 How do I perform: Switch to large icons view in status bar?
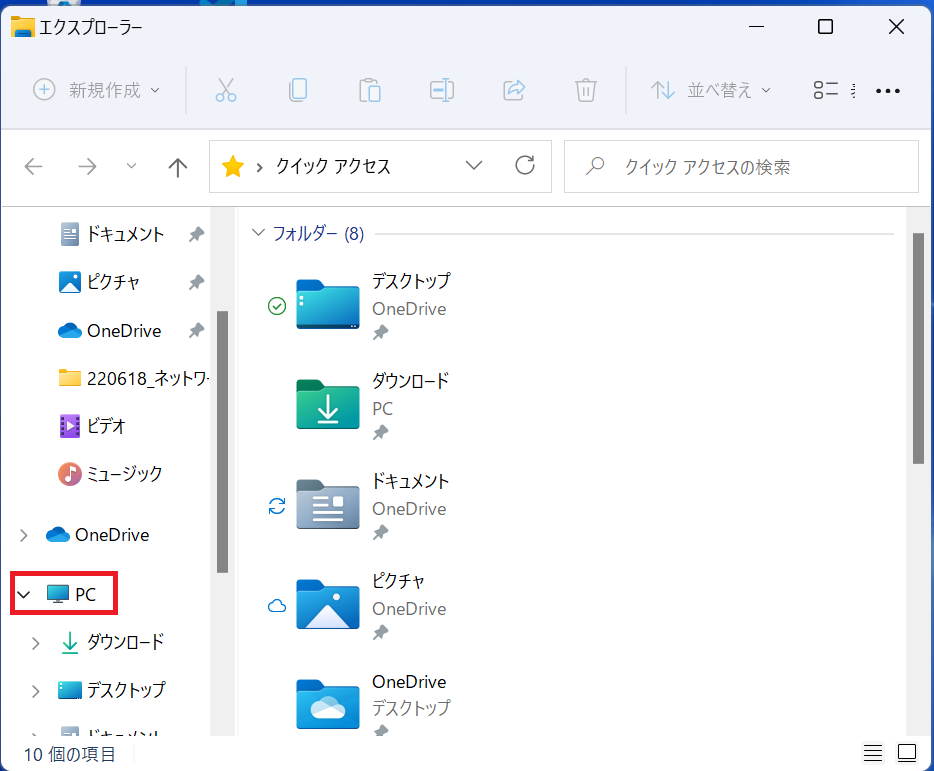(907, 753)
